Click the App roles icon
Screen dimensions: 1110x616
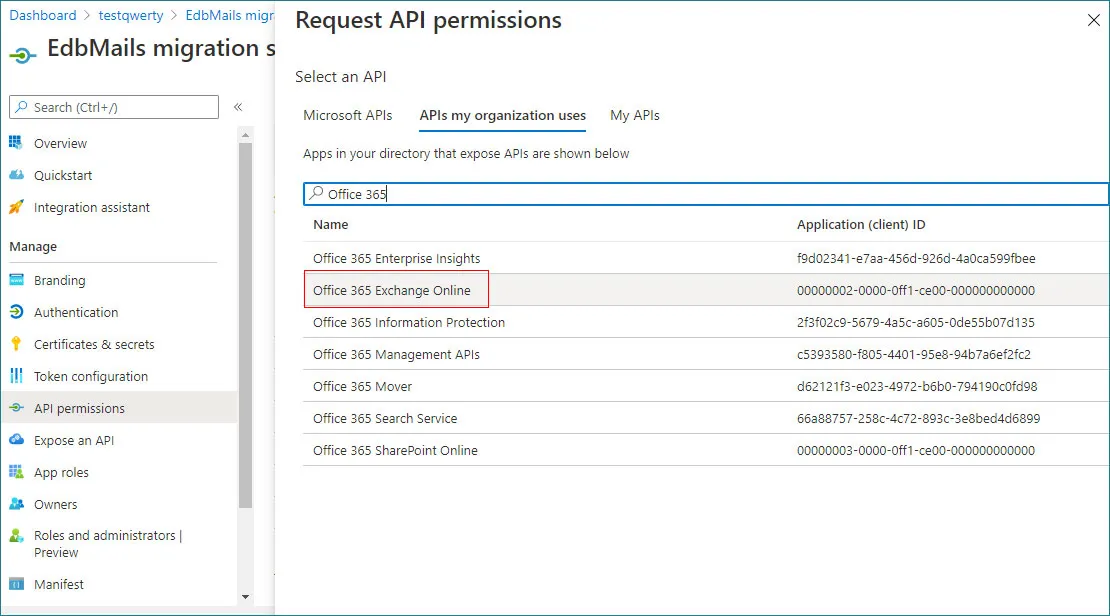pyautogui.click(x=16, y=472)
